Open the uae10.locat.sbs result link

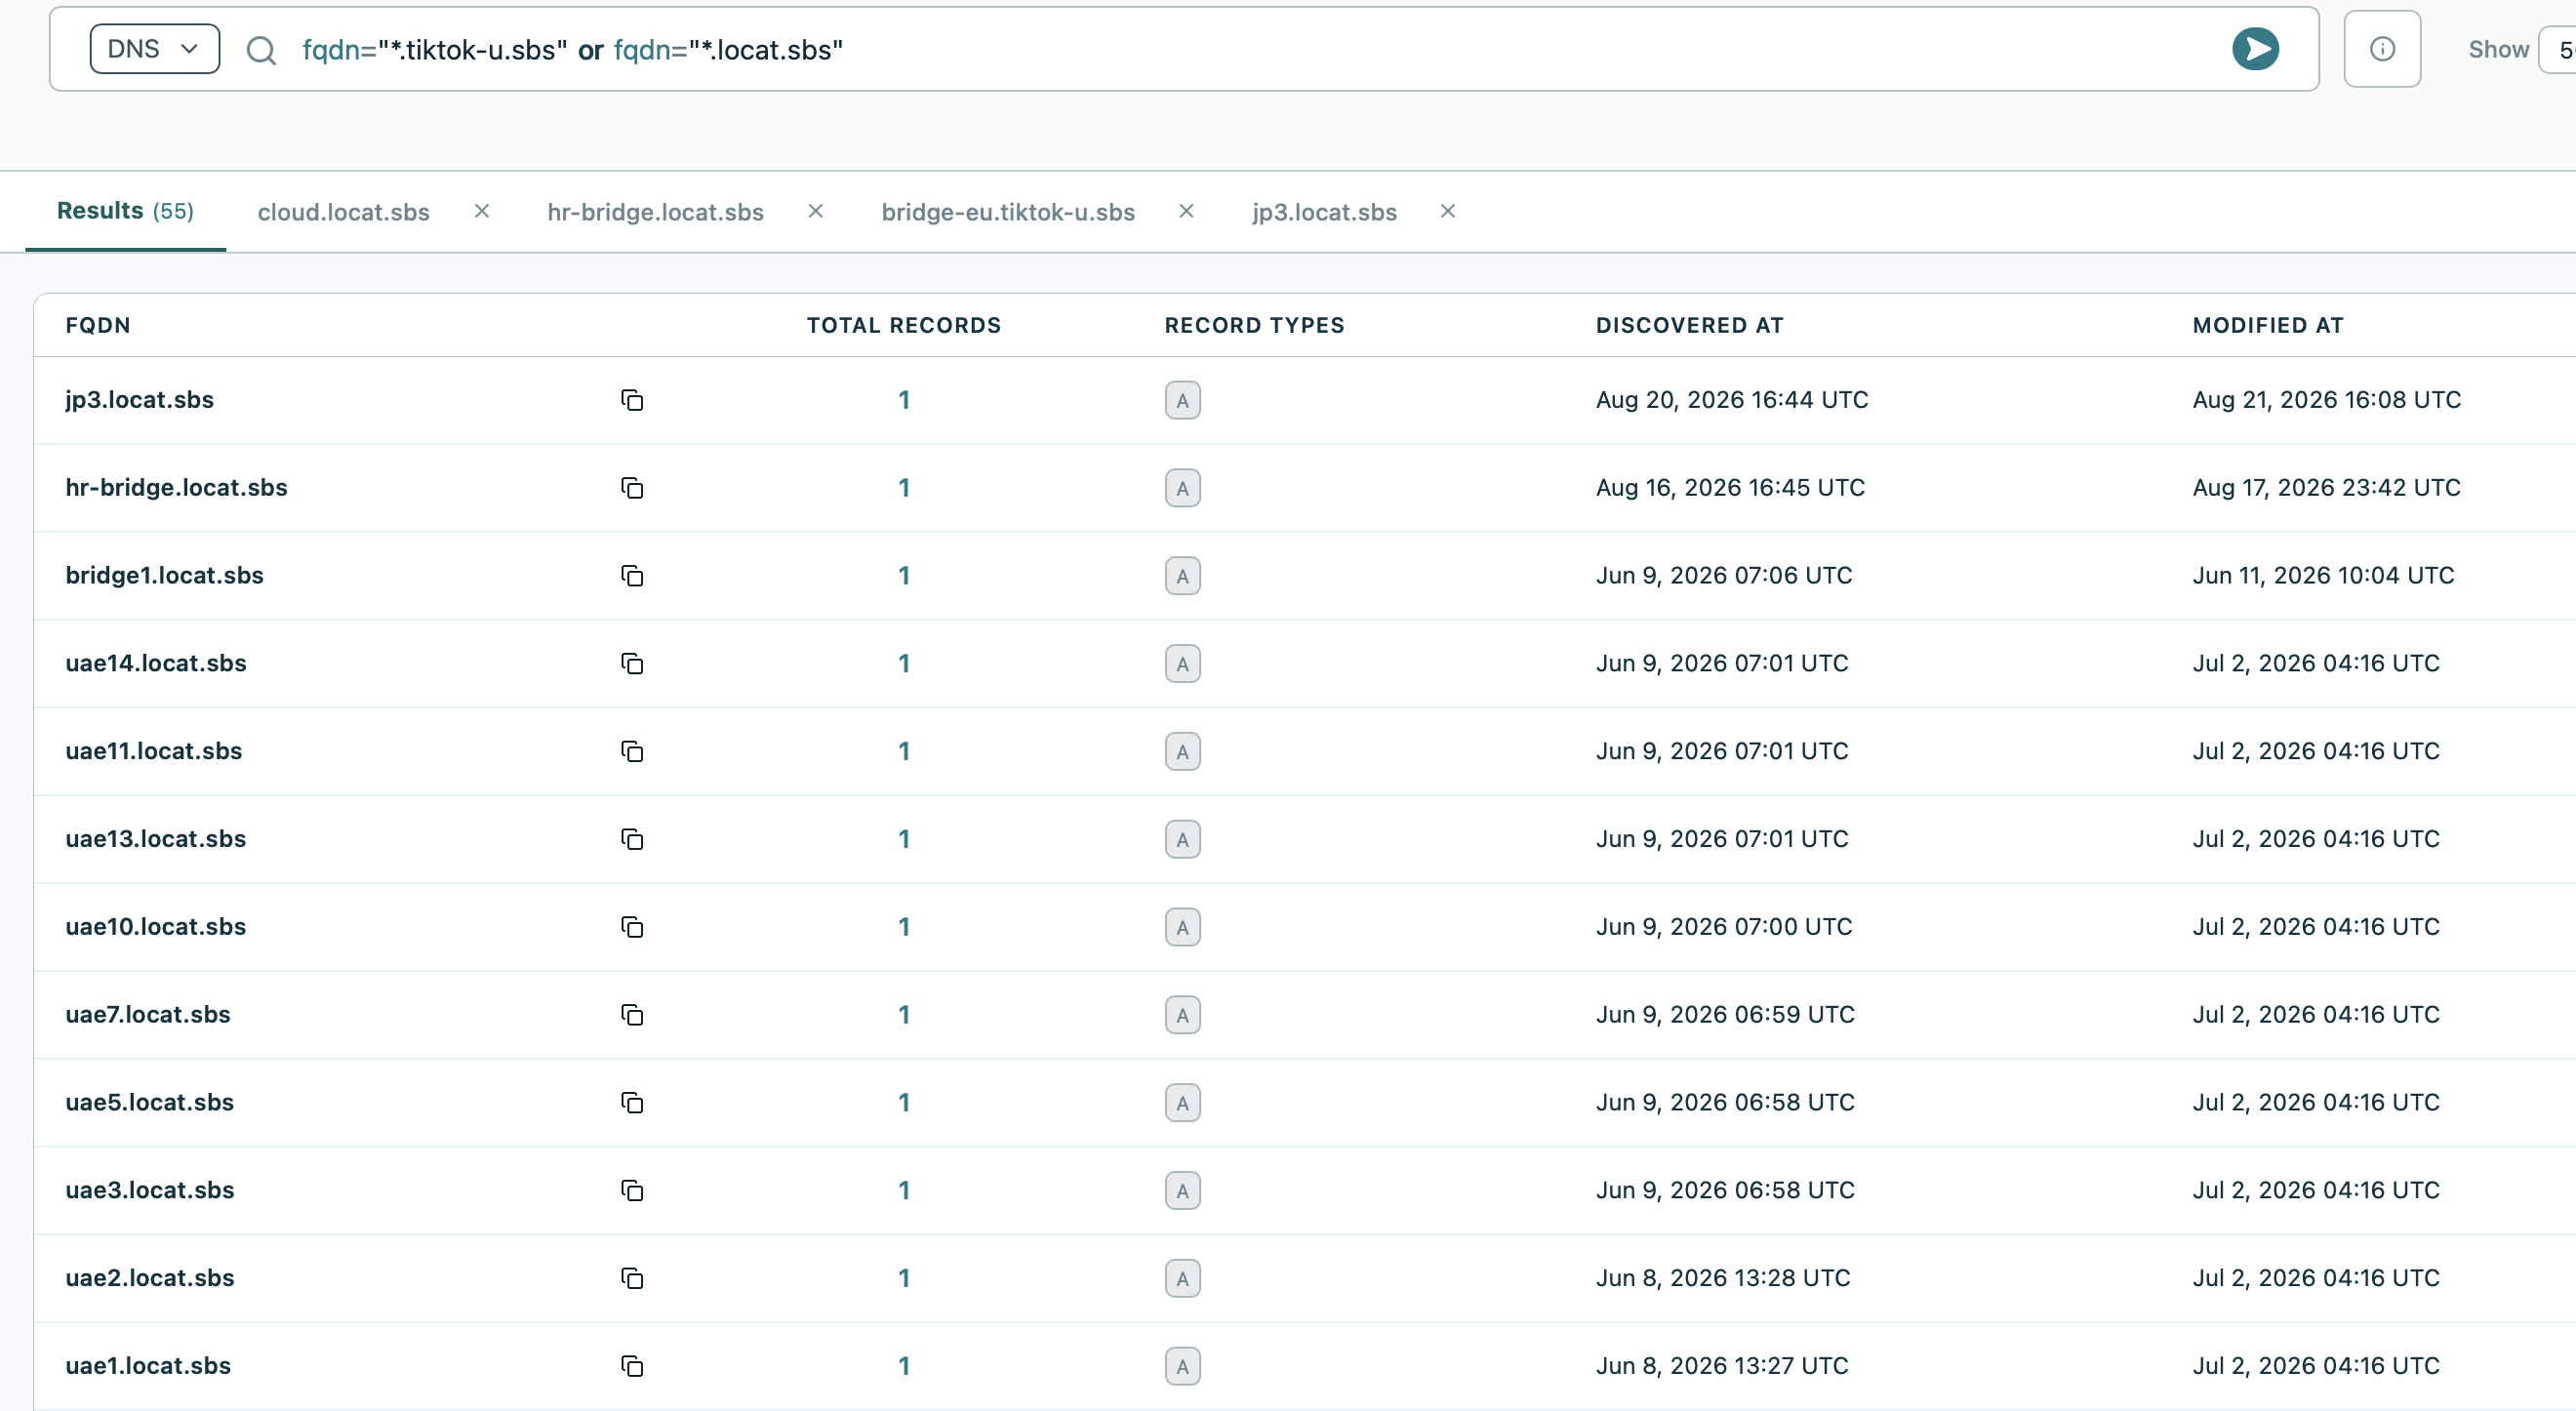(x=155, y=927)
